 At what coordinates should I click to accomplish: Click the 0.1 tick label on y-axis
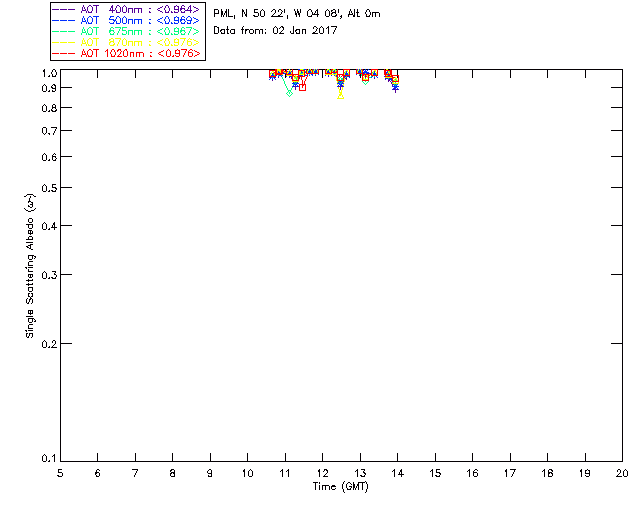click(x=49, y=459)
